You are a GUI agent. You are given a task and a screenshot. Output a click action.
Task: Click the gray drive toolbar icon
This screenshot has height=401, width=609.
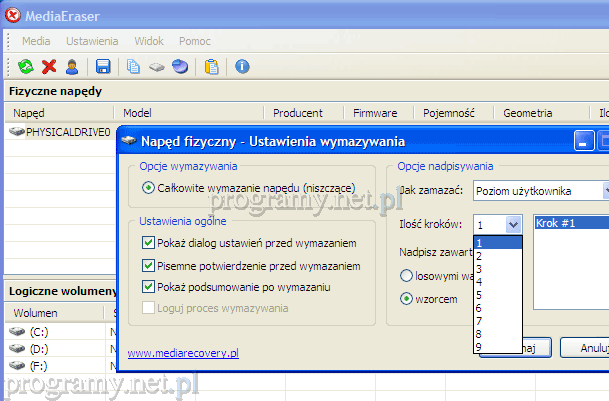[157, 67]
